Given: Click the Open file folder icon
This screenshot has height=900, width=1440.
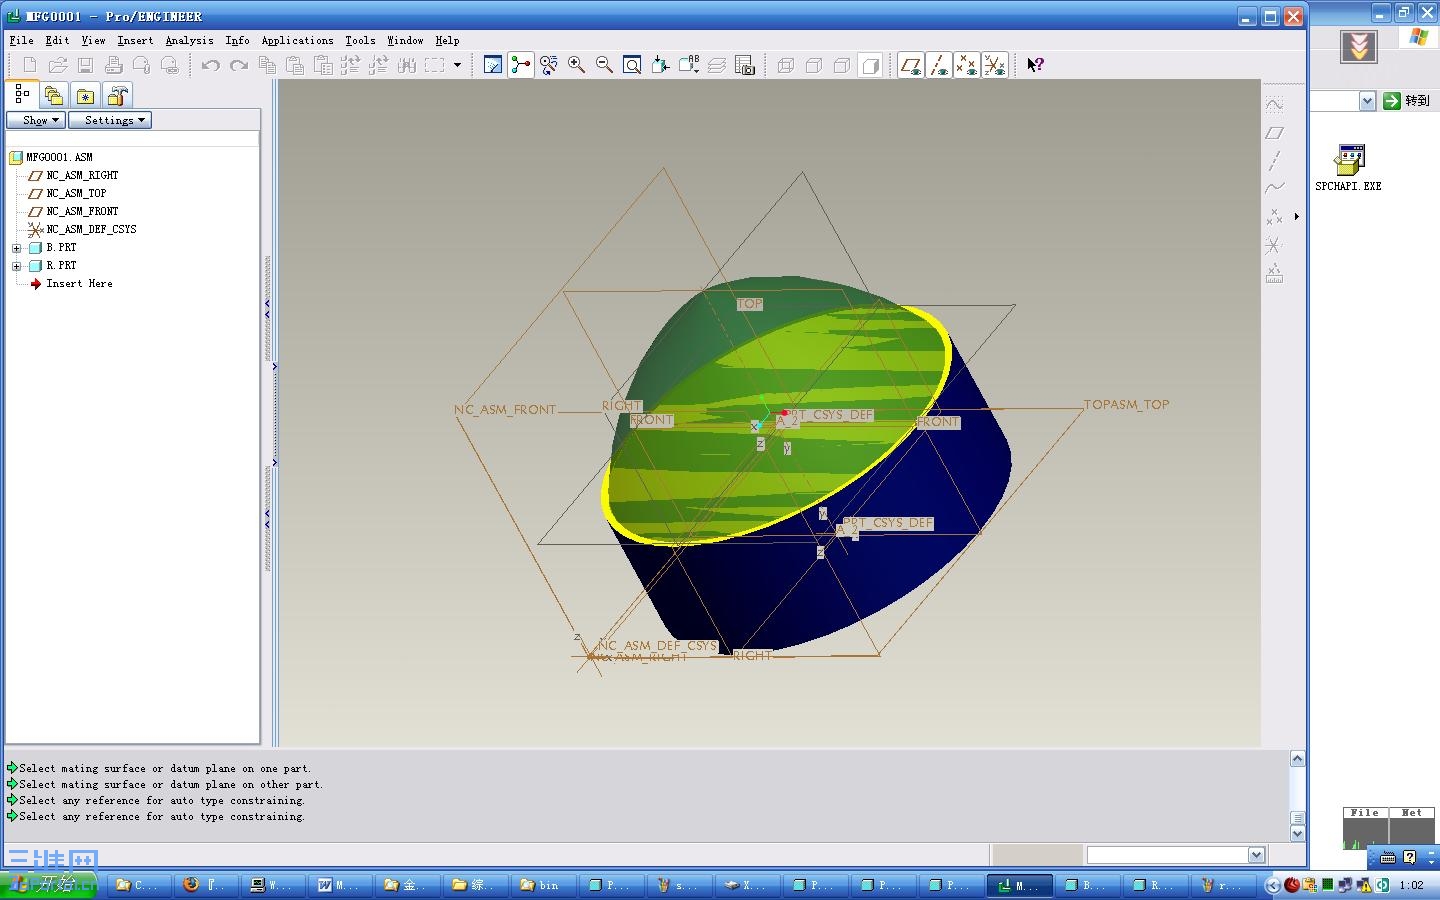Looking at the screenshot, I should [x=58, y=65].
